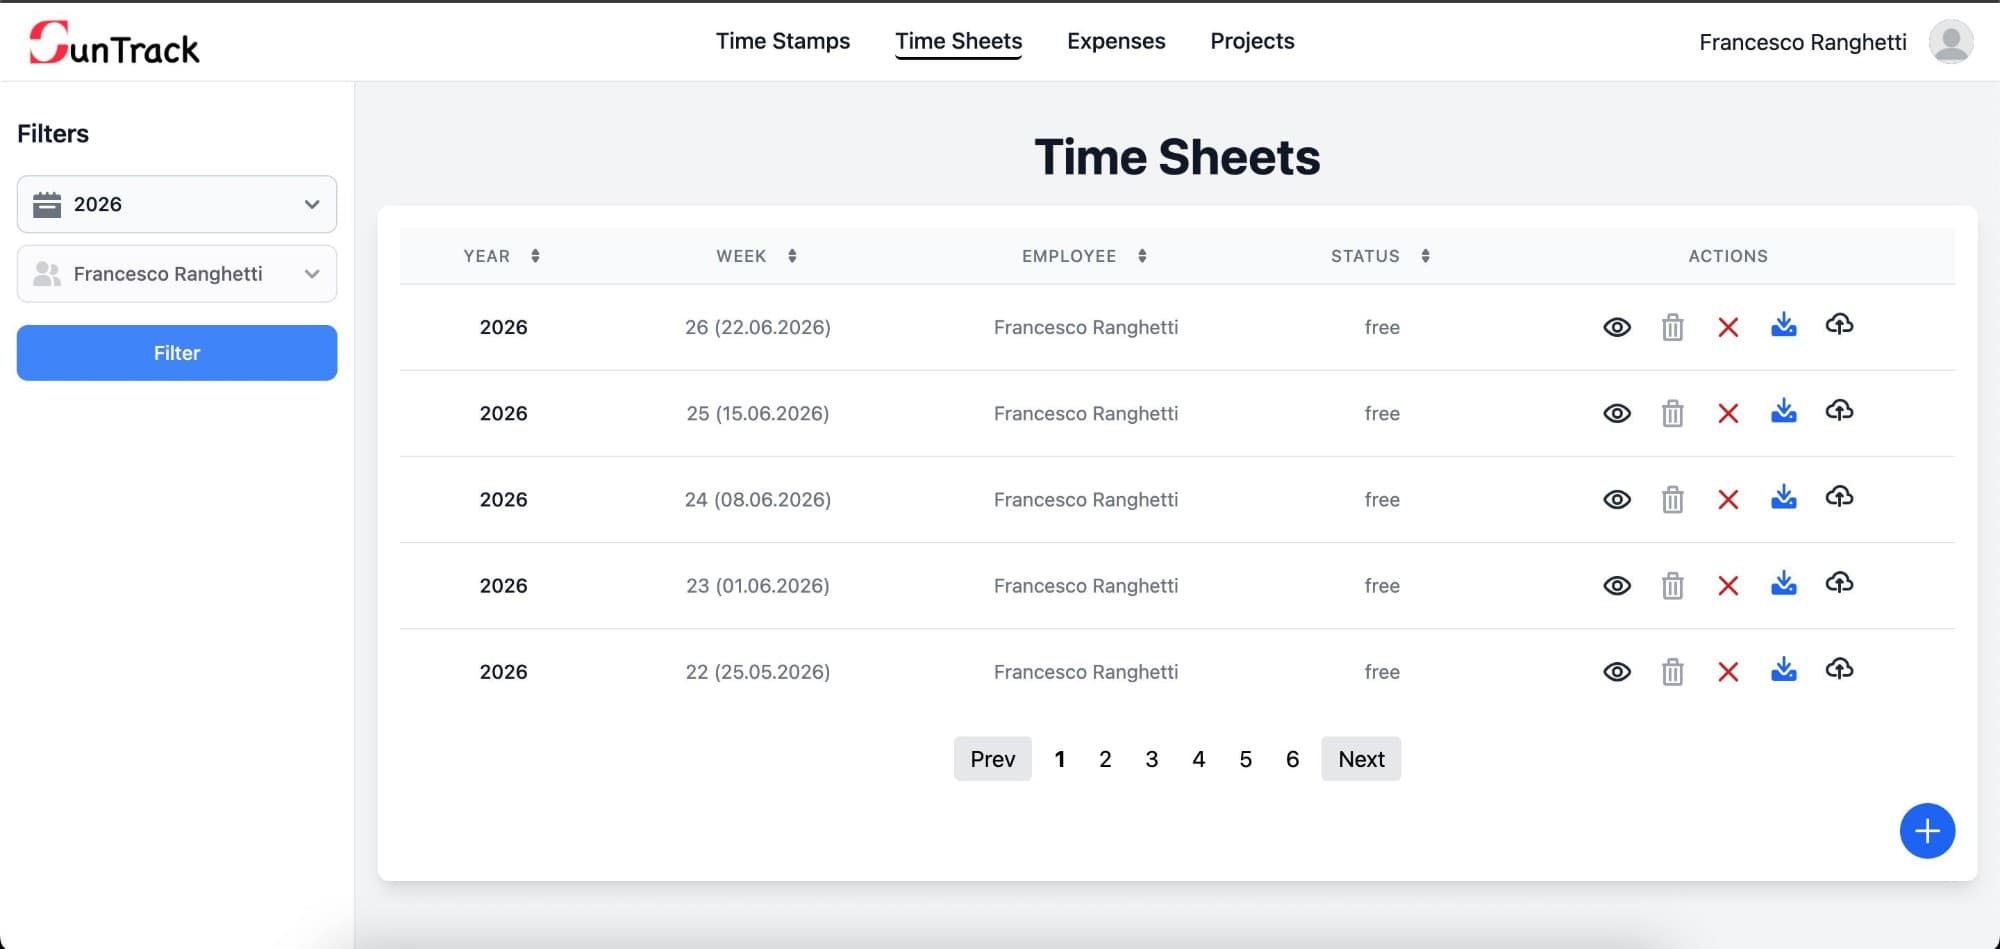Apply filters with the Filter button
The image size is (2000, 949).
pos(177,353)
